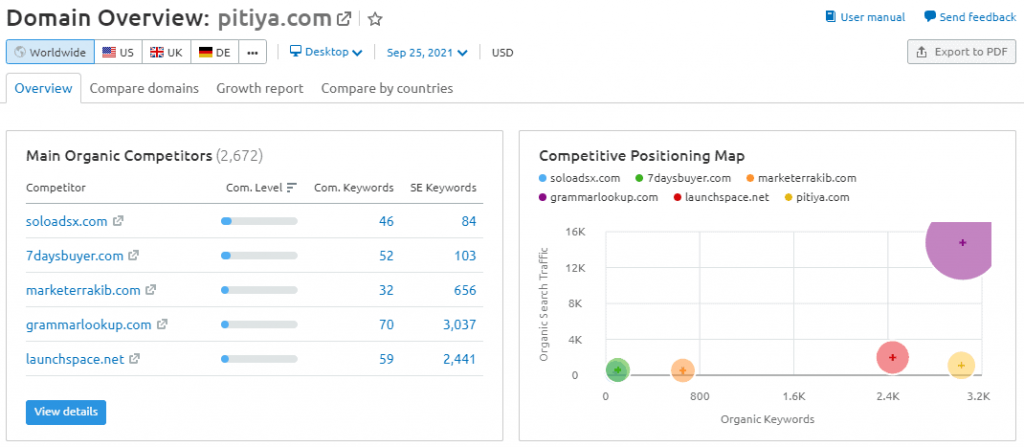Image resolution: width=1024 pixels, height=447 pixels.
Task: Open external icon next to marketerrakib.com
Action: coord(150,290)
